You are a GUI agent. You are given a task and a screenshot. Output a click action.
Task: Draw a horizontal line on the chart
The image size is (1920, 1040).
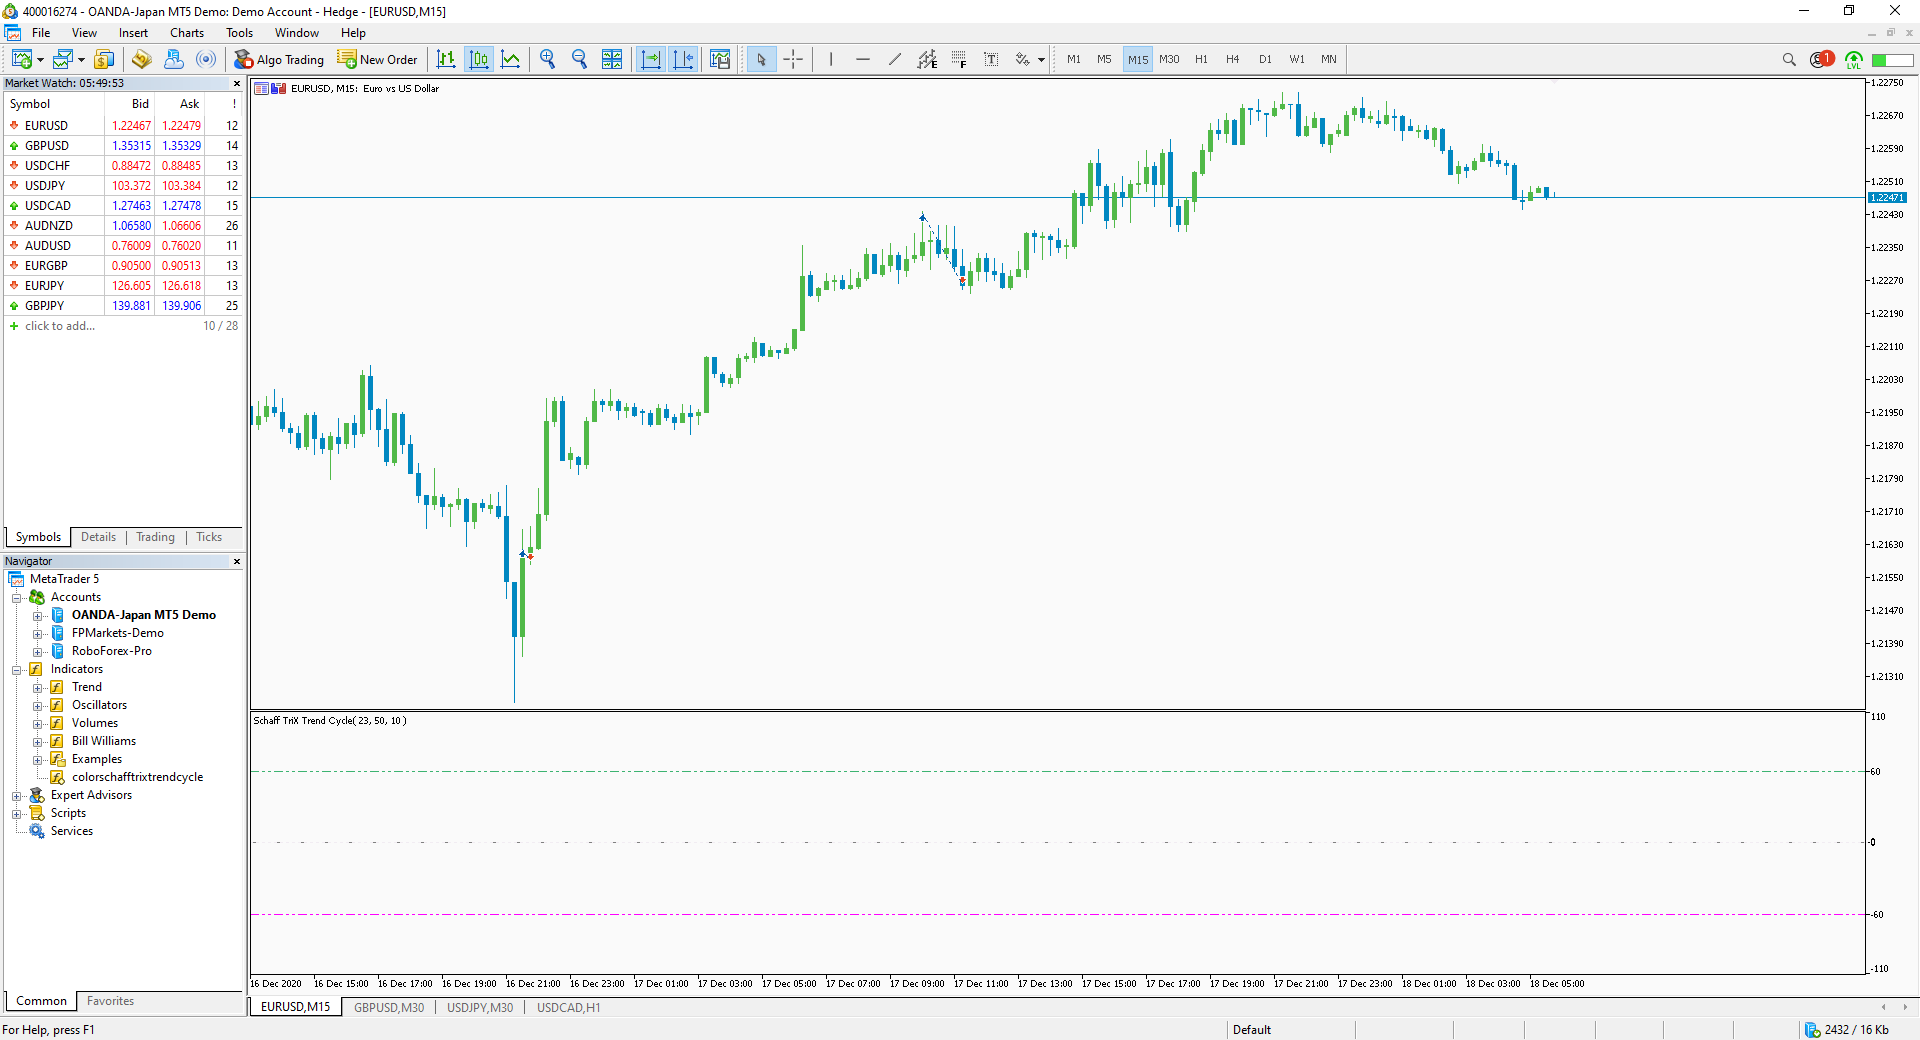(863, 59)
